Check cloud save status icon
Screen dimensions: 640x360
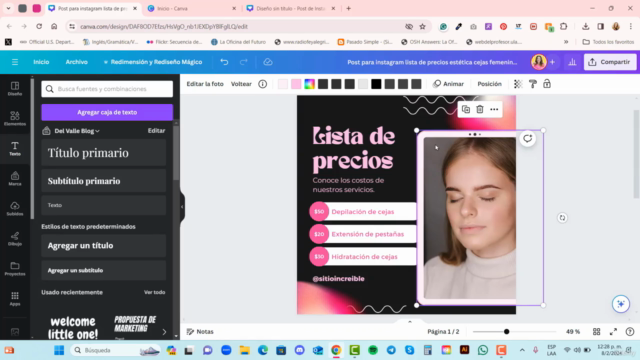[268, 62]
